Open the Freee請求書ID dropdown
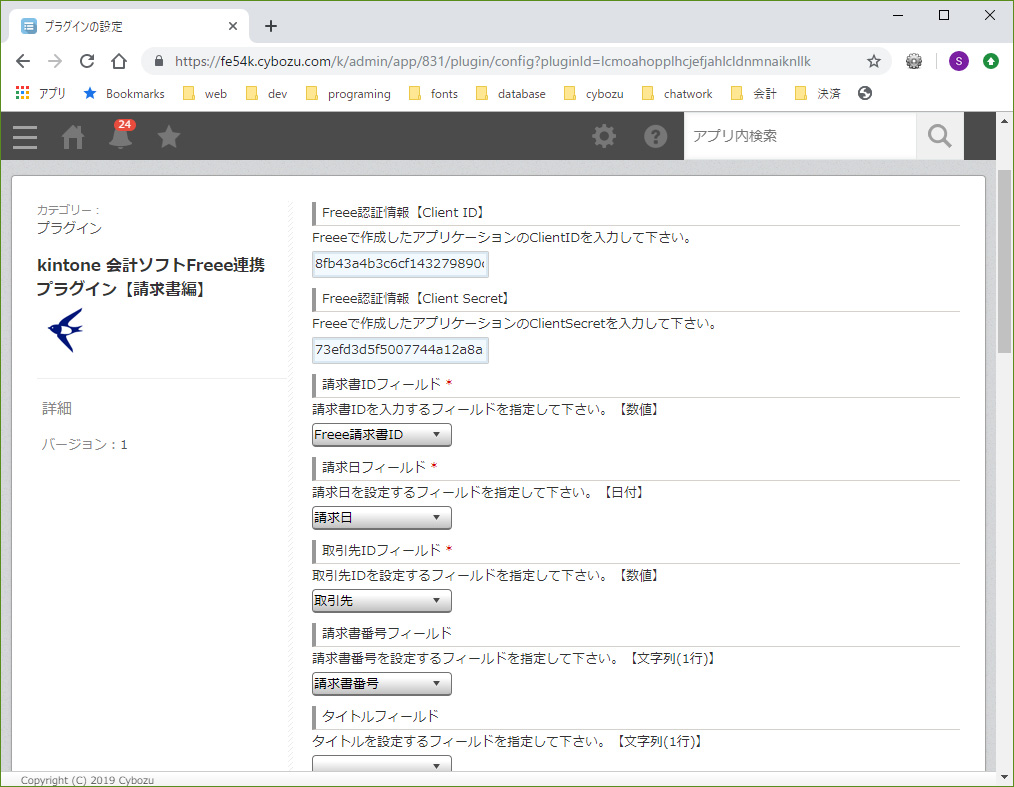The image size is (1014, 787). pyautogui.click(x=382, y=435)
